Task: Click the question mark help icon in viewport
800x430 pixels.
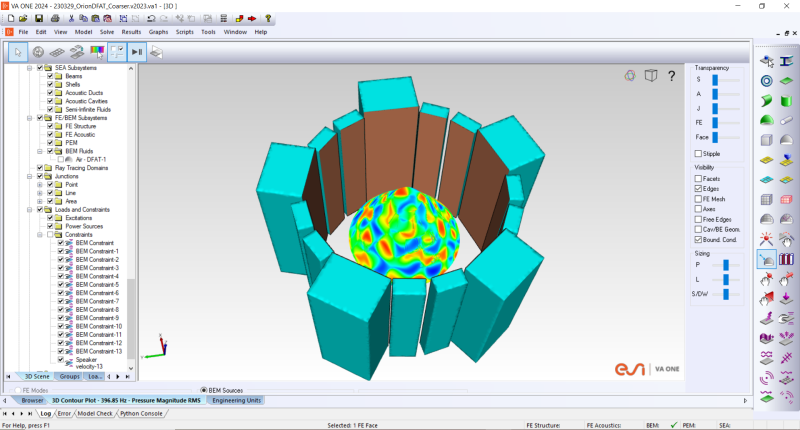Action: point(672,75)
